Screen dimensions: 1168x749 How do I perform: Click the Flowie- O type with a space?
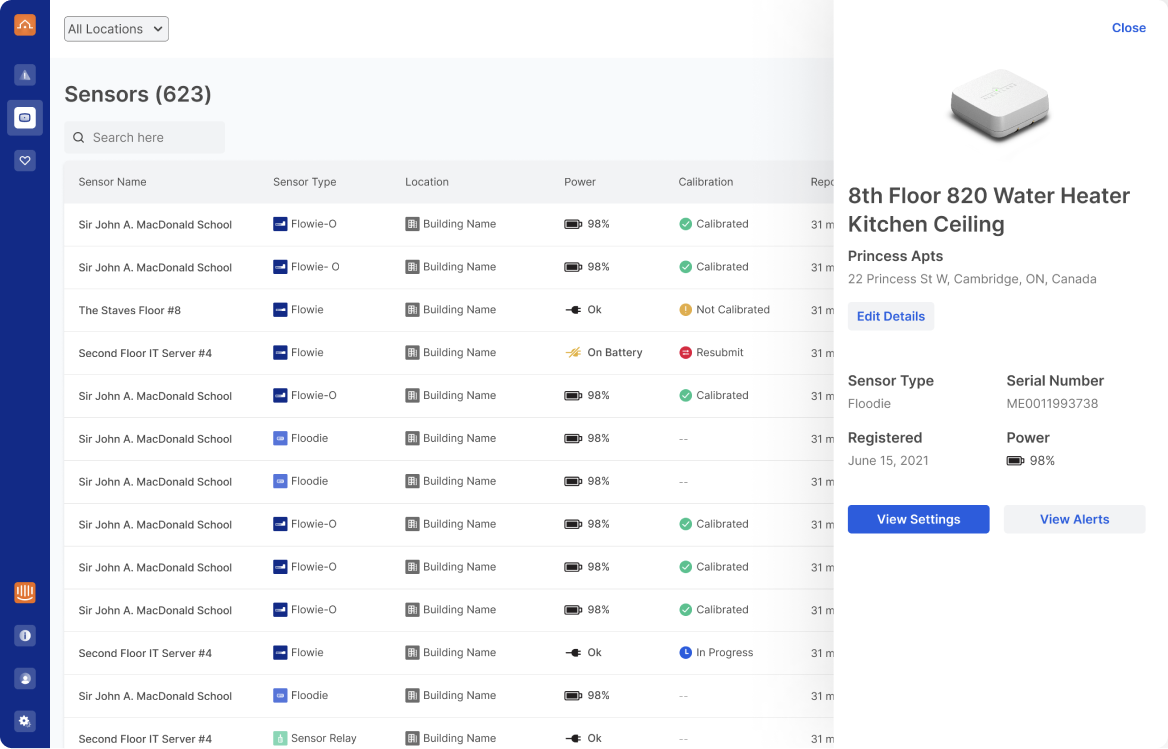[315, 267]
